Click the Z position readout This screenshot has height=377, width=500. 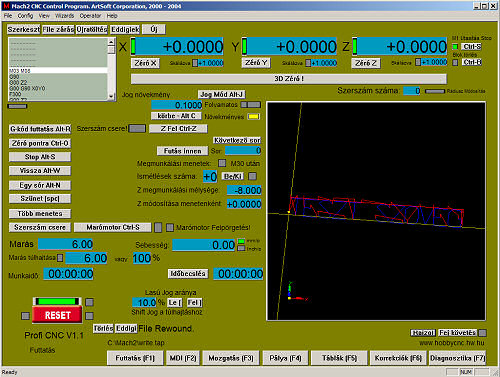coord(402,46)
